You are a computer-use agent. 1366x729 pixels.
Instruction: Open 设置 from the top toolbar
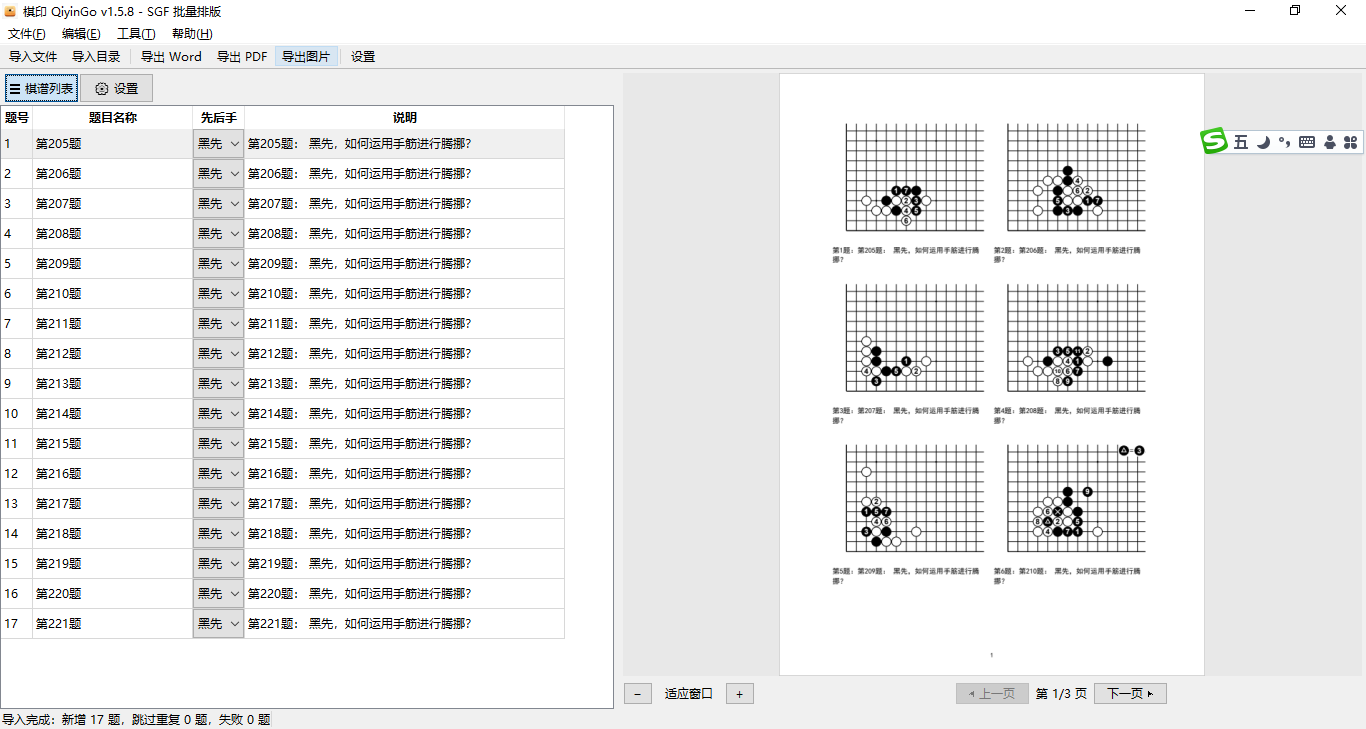point(363,57)
